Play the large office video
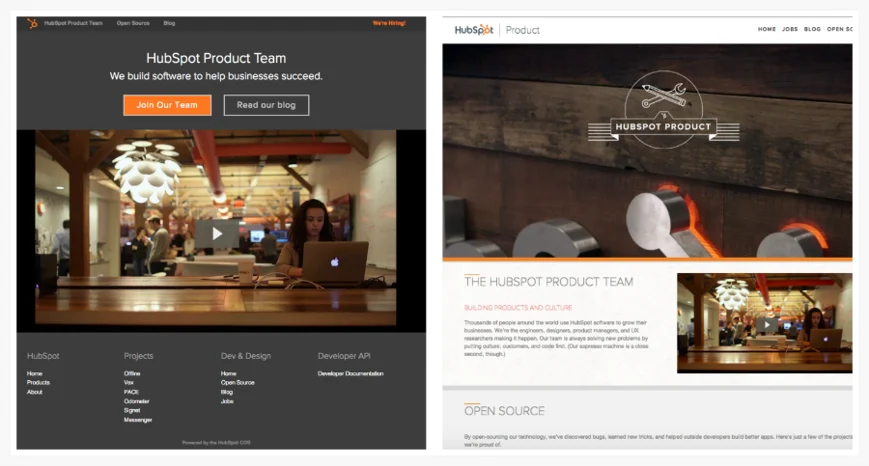This screenshot has width=869, height=466. pyautogui.click(x=217, y=234)
